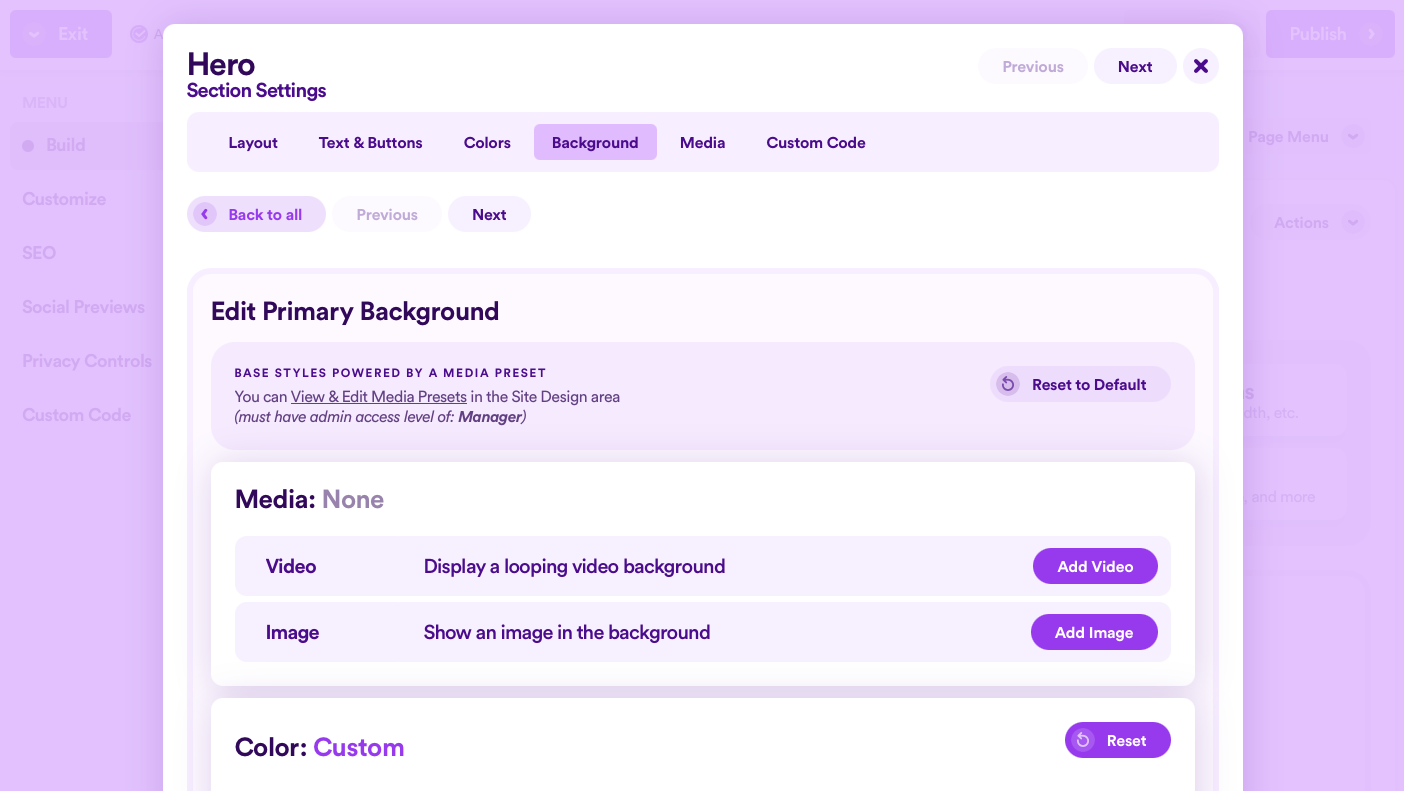Image resolution: width=1404 pixels, height=791 pixels.
Task: Open the Colors tab
Action: click(487, 142)
